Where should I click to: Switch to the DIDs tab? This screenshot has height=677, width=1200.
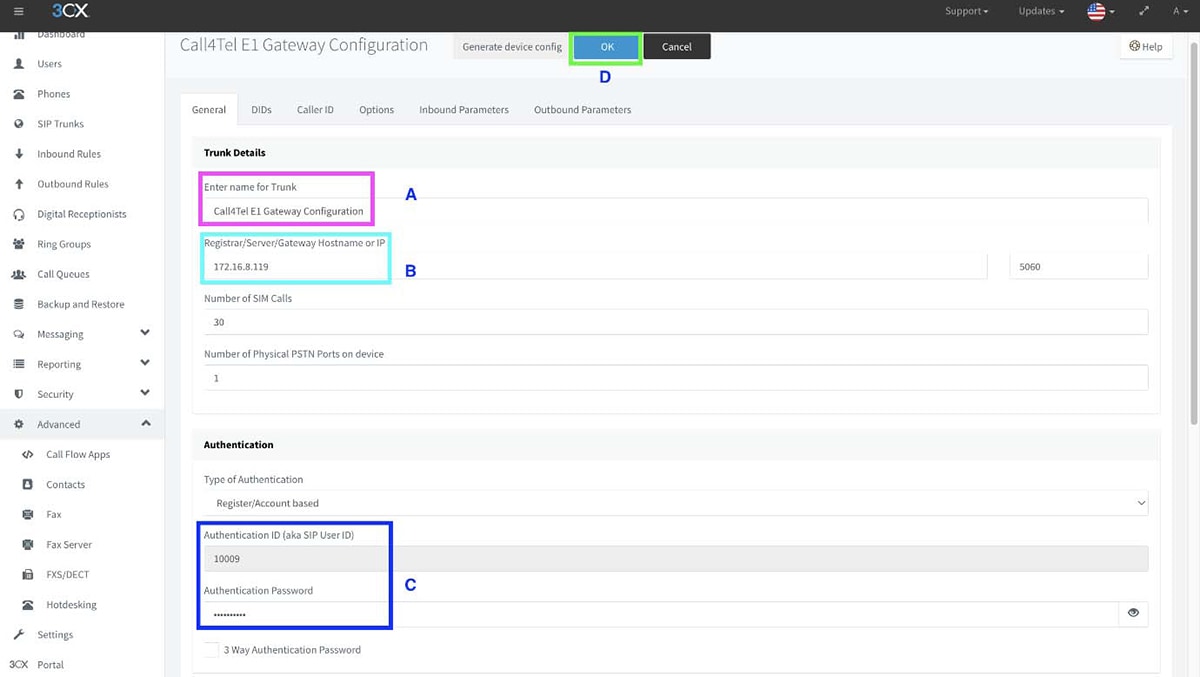coord(261,109)
